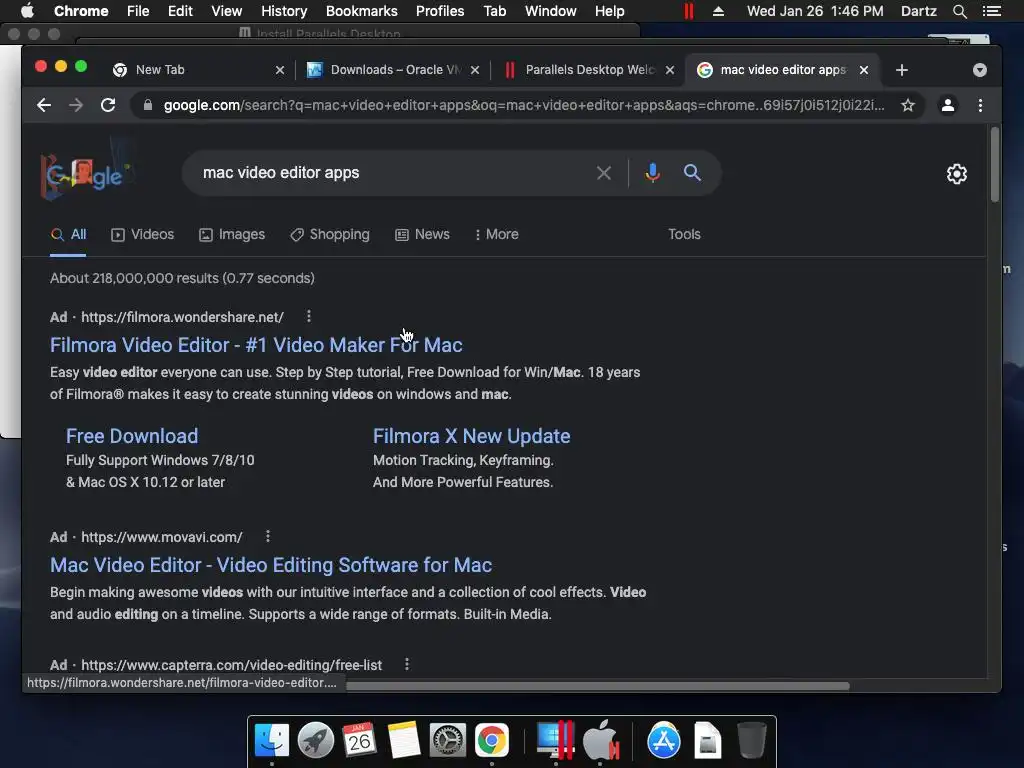Open the App Store from the Dock
The width and height of the screenshot is (1024, 768).
[x=664, y=740]
